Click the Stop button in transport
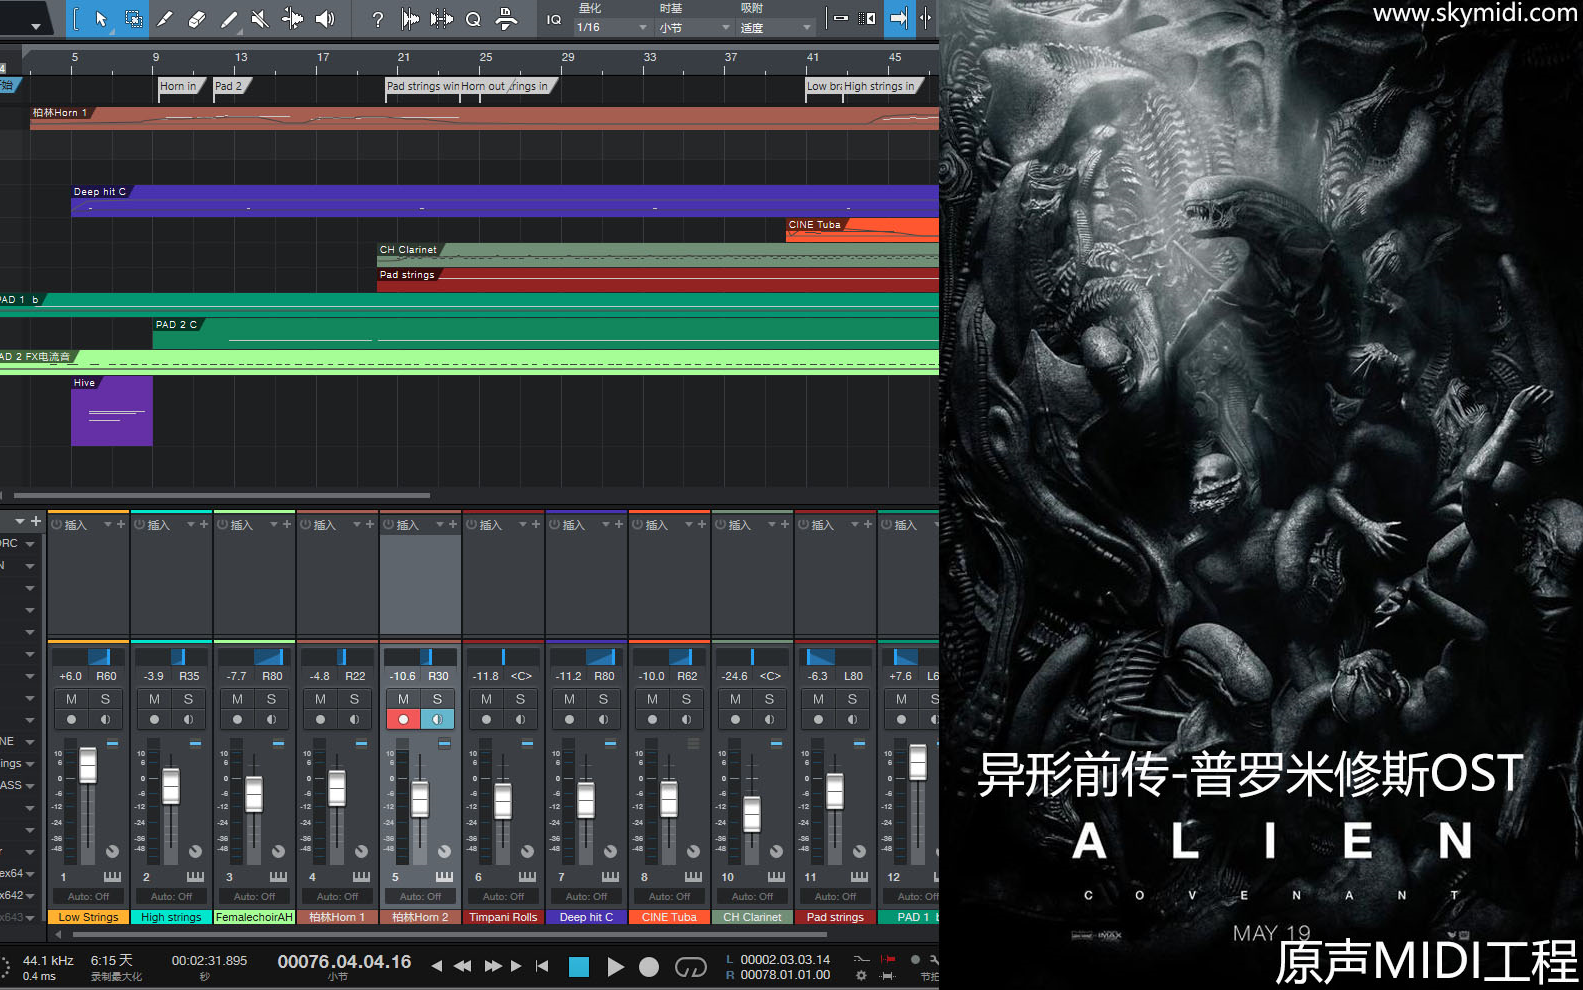The height and width of the screenshot is (990, 1583). (578, 967)
